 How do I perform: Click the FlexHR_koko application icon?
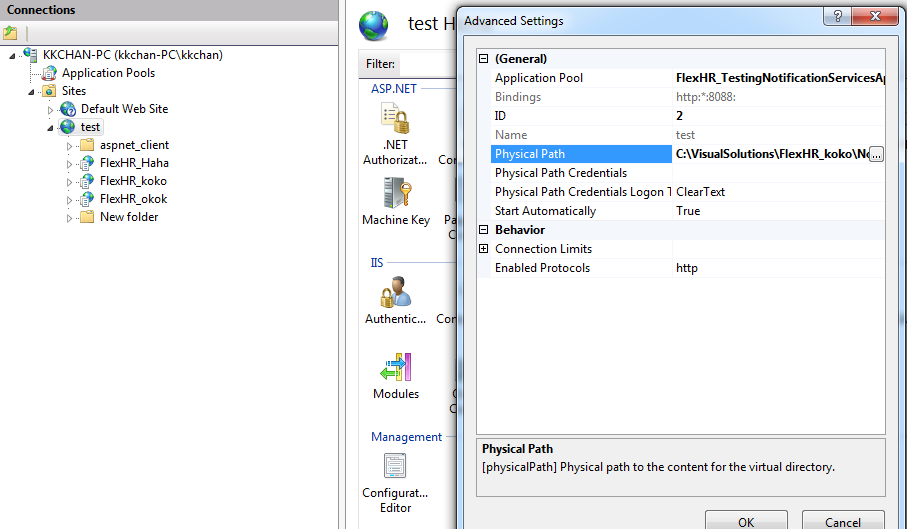pos(87,181)
